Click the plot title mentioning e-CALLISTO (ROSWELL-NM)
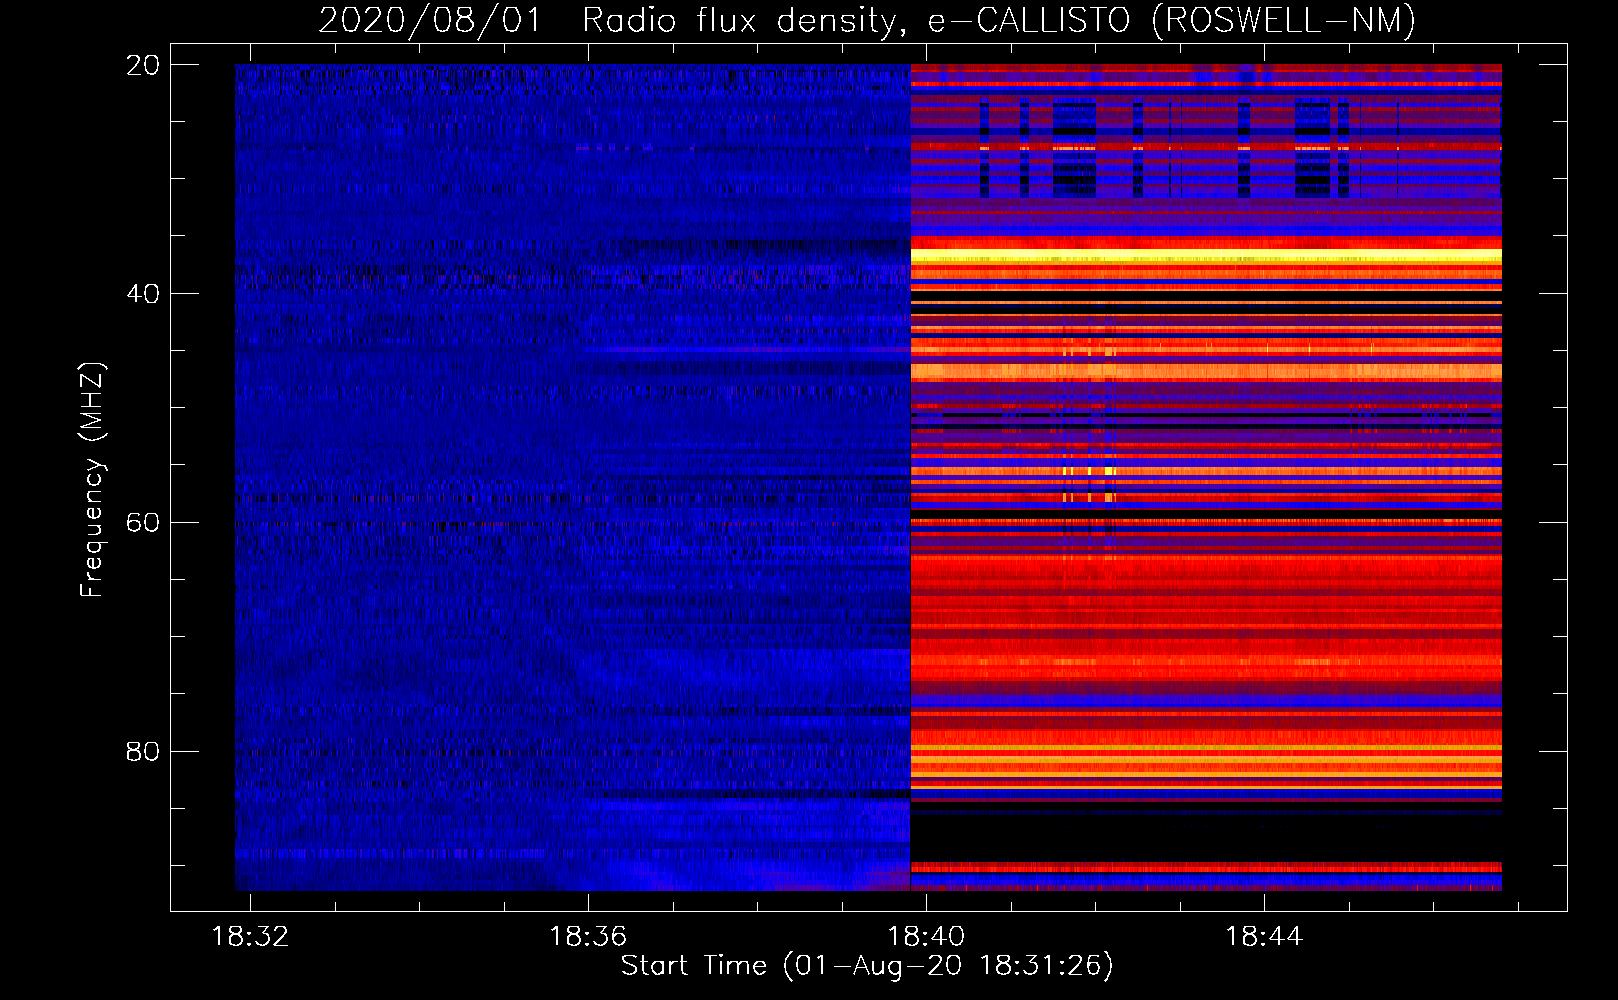The width and height of the screenshot is (1618, 1000). (867, 20)
